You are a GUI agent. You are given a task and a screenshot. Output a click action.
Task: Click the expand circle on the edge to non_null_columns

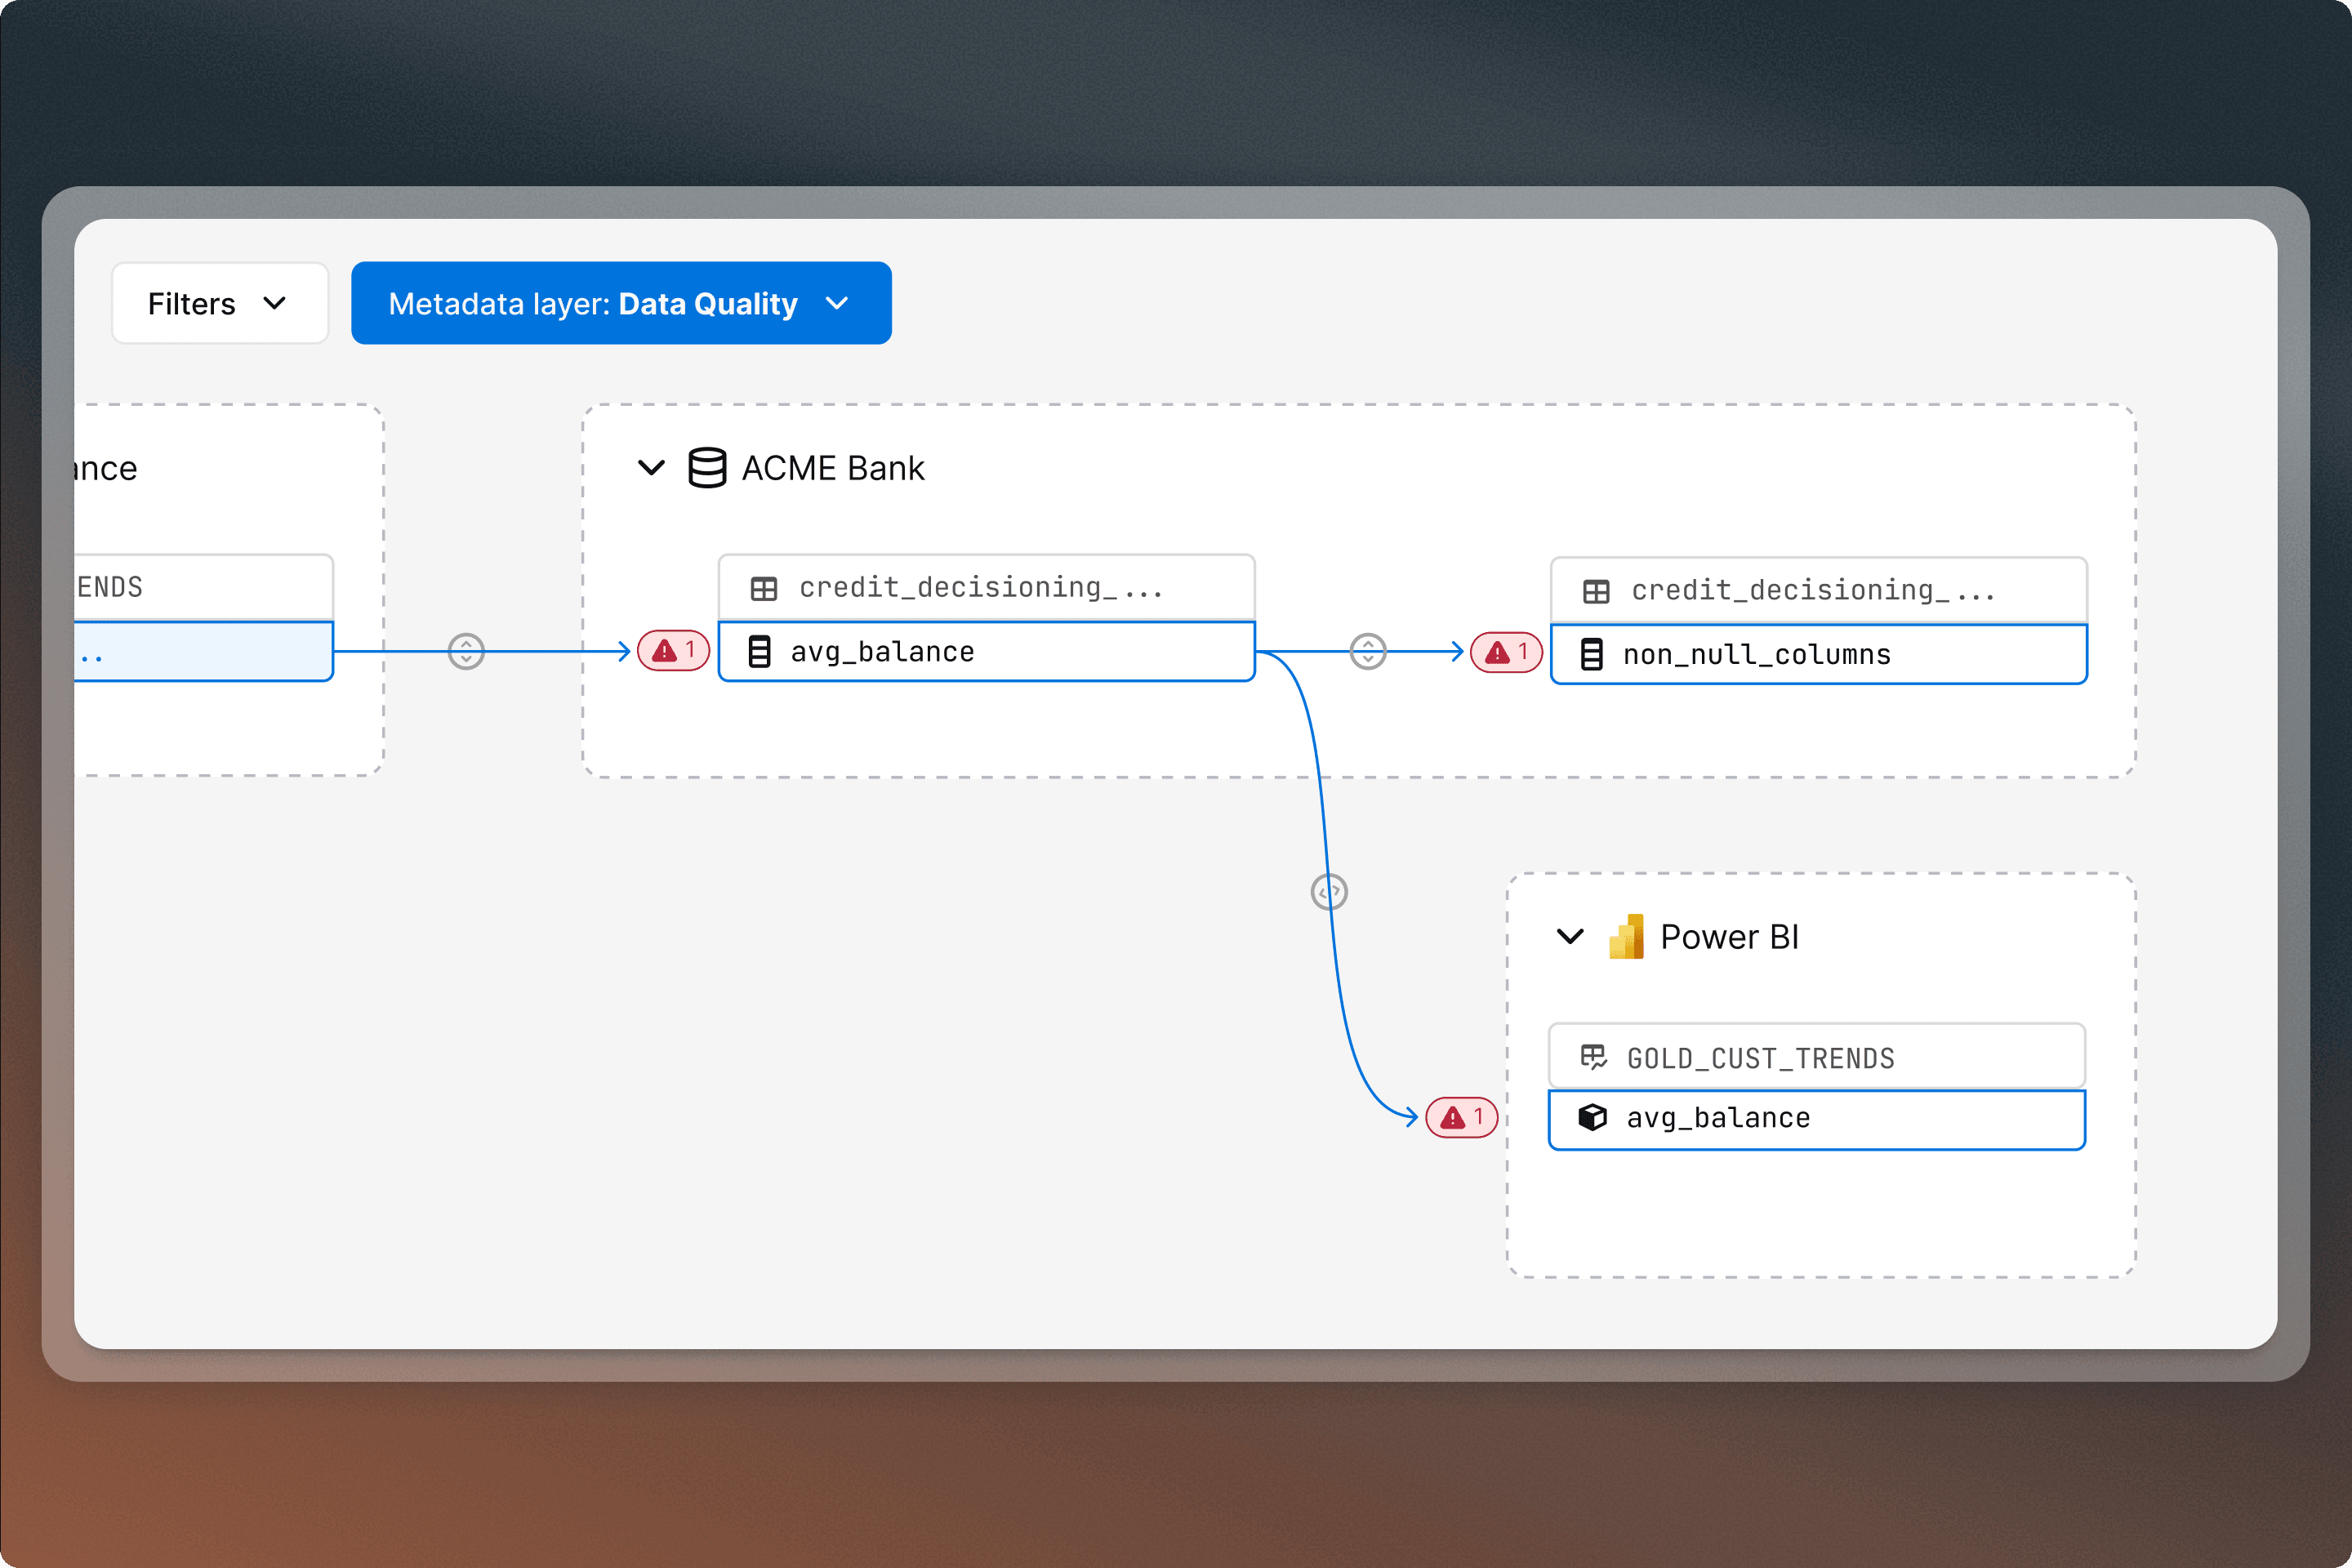click(1368, 651)
